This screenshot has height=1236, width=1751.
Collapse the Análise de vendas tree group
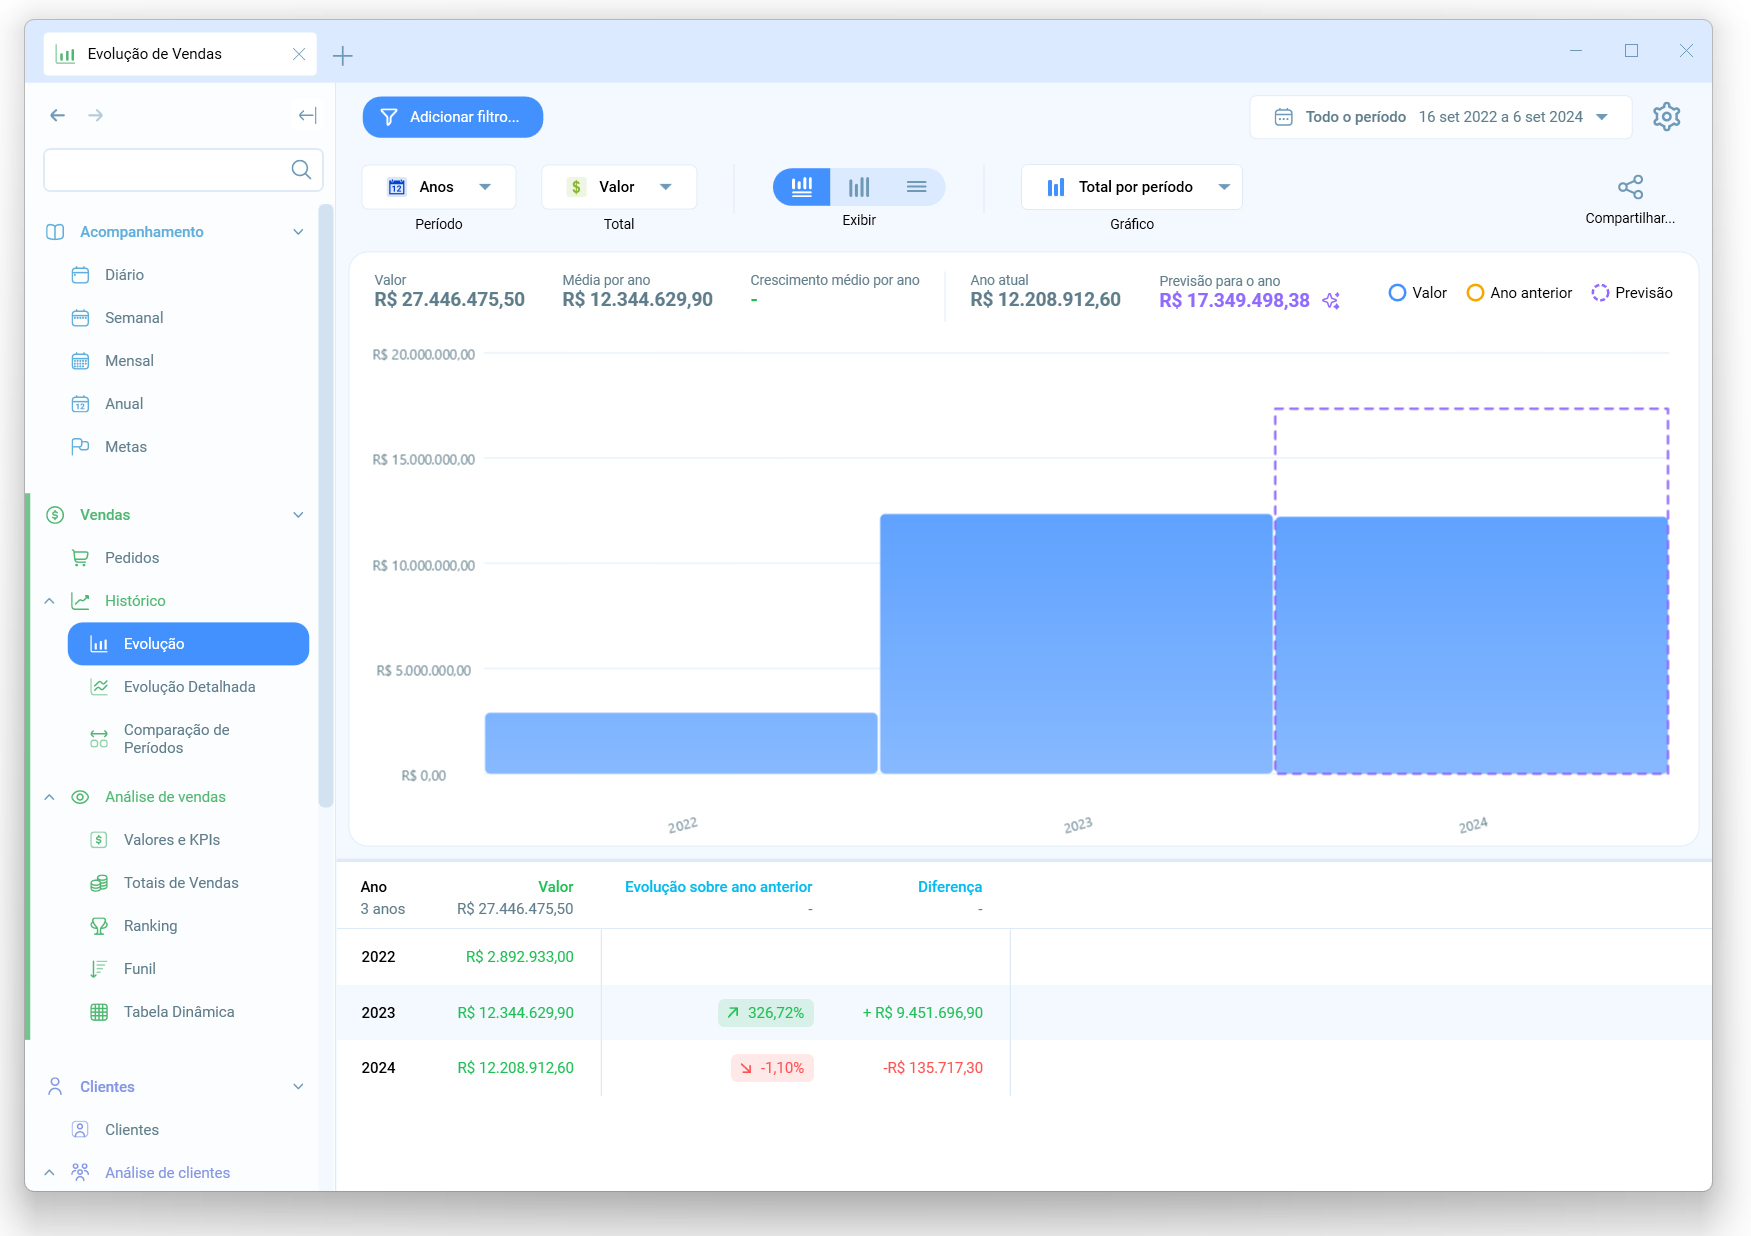point(49,797)
